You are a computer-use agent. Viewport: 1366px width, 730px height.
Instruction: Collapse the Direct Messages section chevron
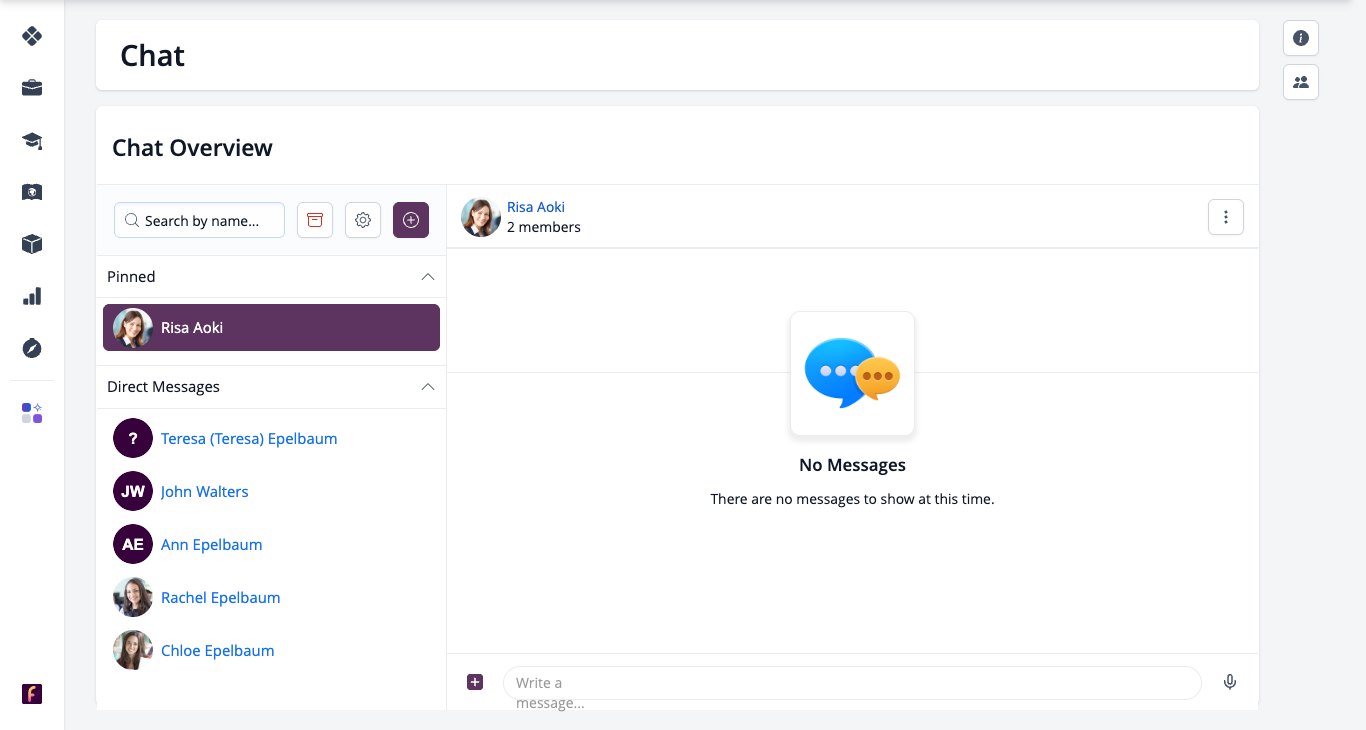point(427,386)
